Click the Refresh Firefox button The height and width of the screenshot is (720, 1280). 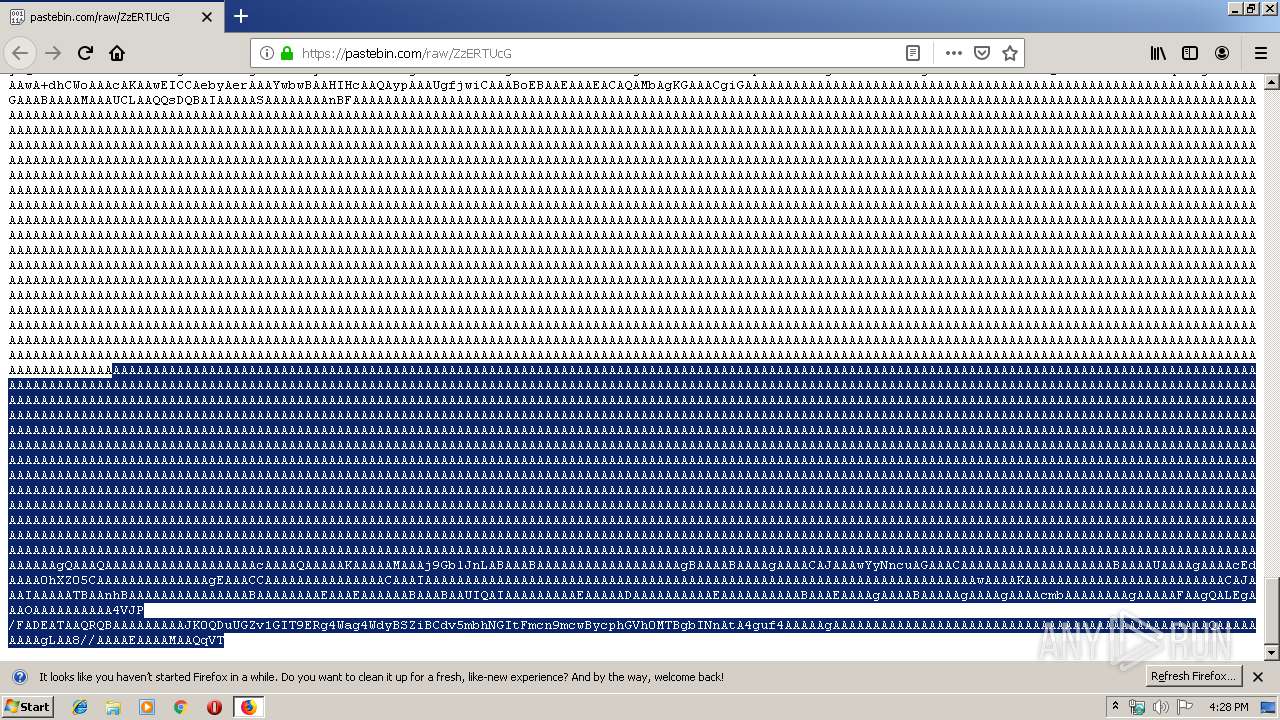[1192, 676]
